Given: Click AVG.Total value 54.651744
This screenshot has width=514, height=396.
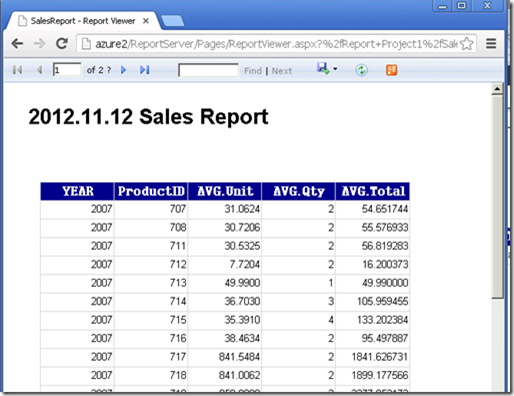Looking at the screenshot, I should (385, 209).
